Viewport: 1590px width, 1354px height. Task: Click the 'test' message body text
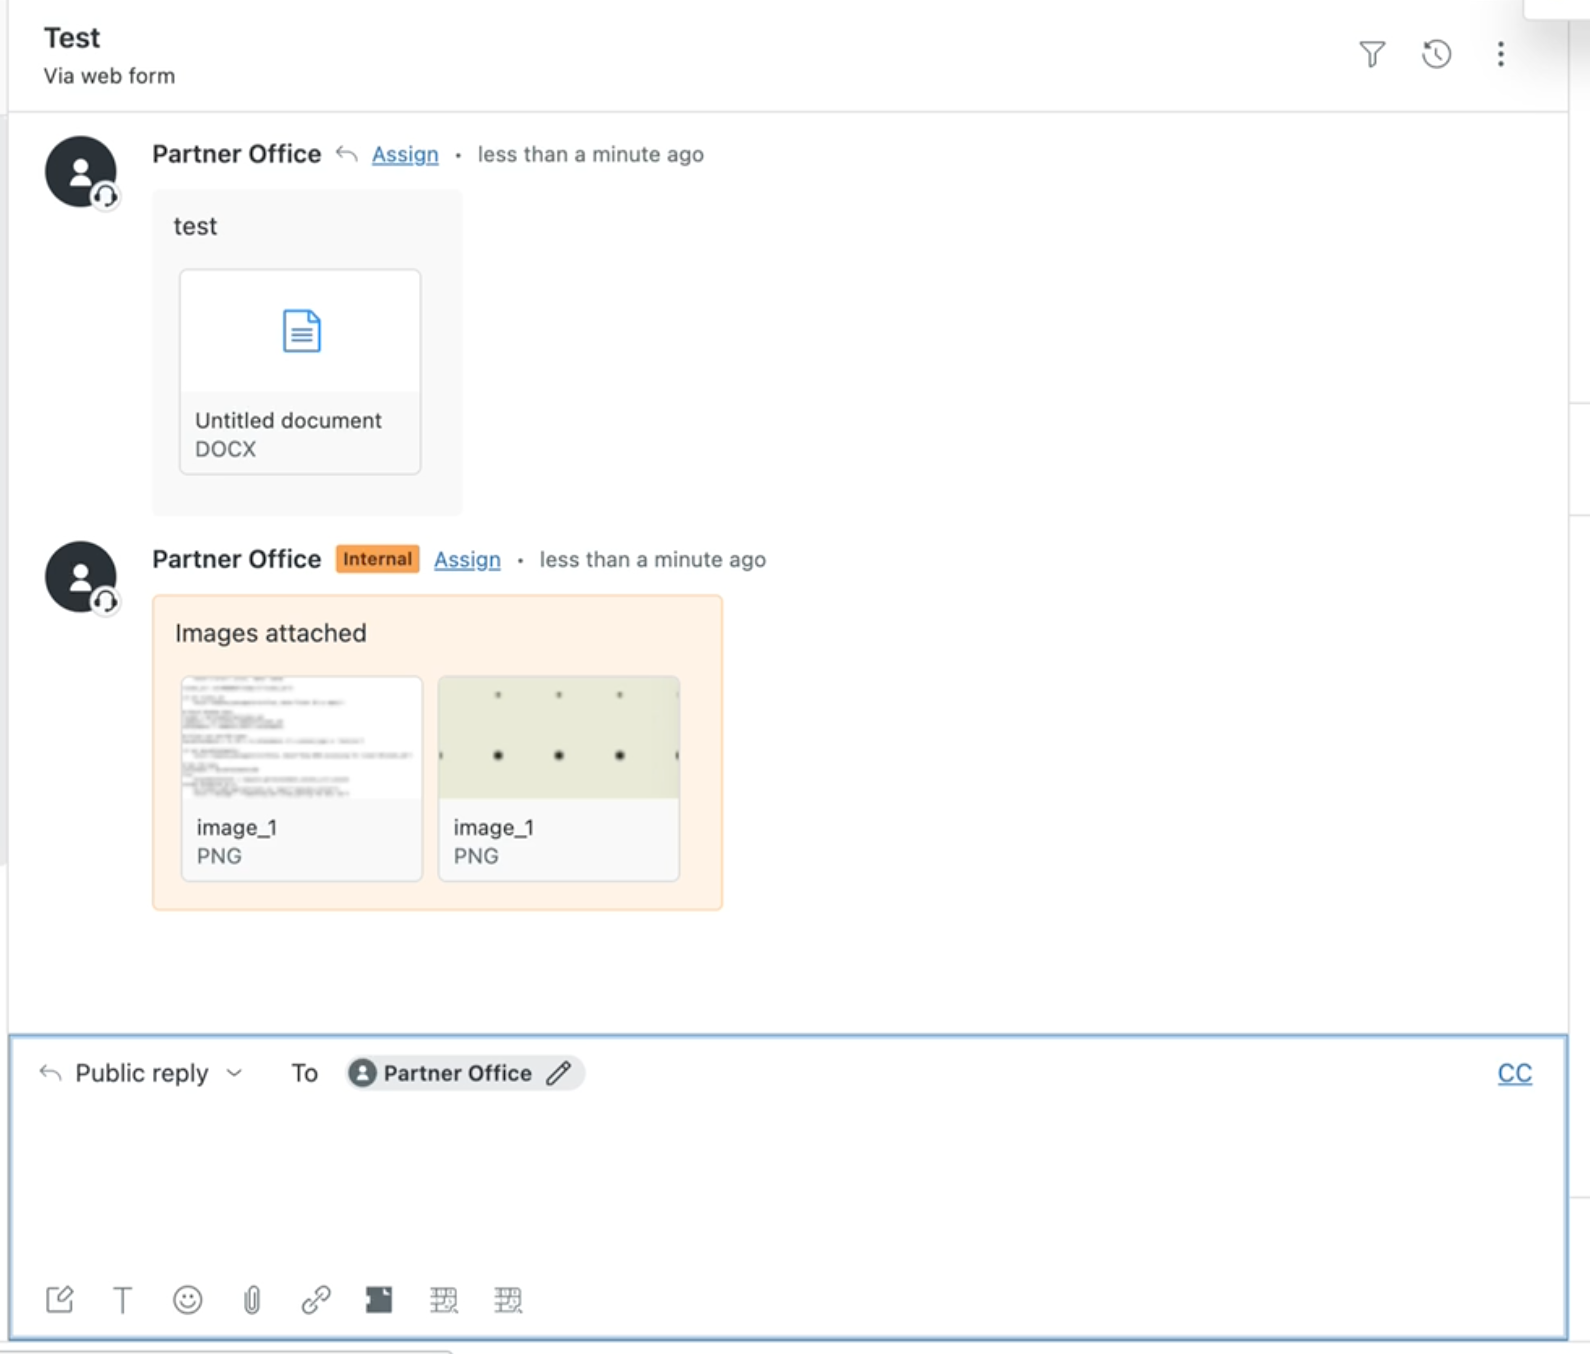(195, 226)
